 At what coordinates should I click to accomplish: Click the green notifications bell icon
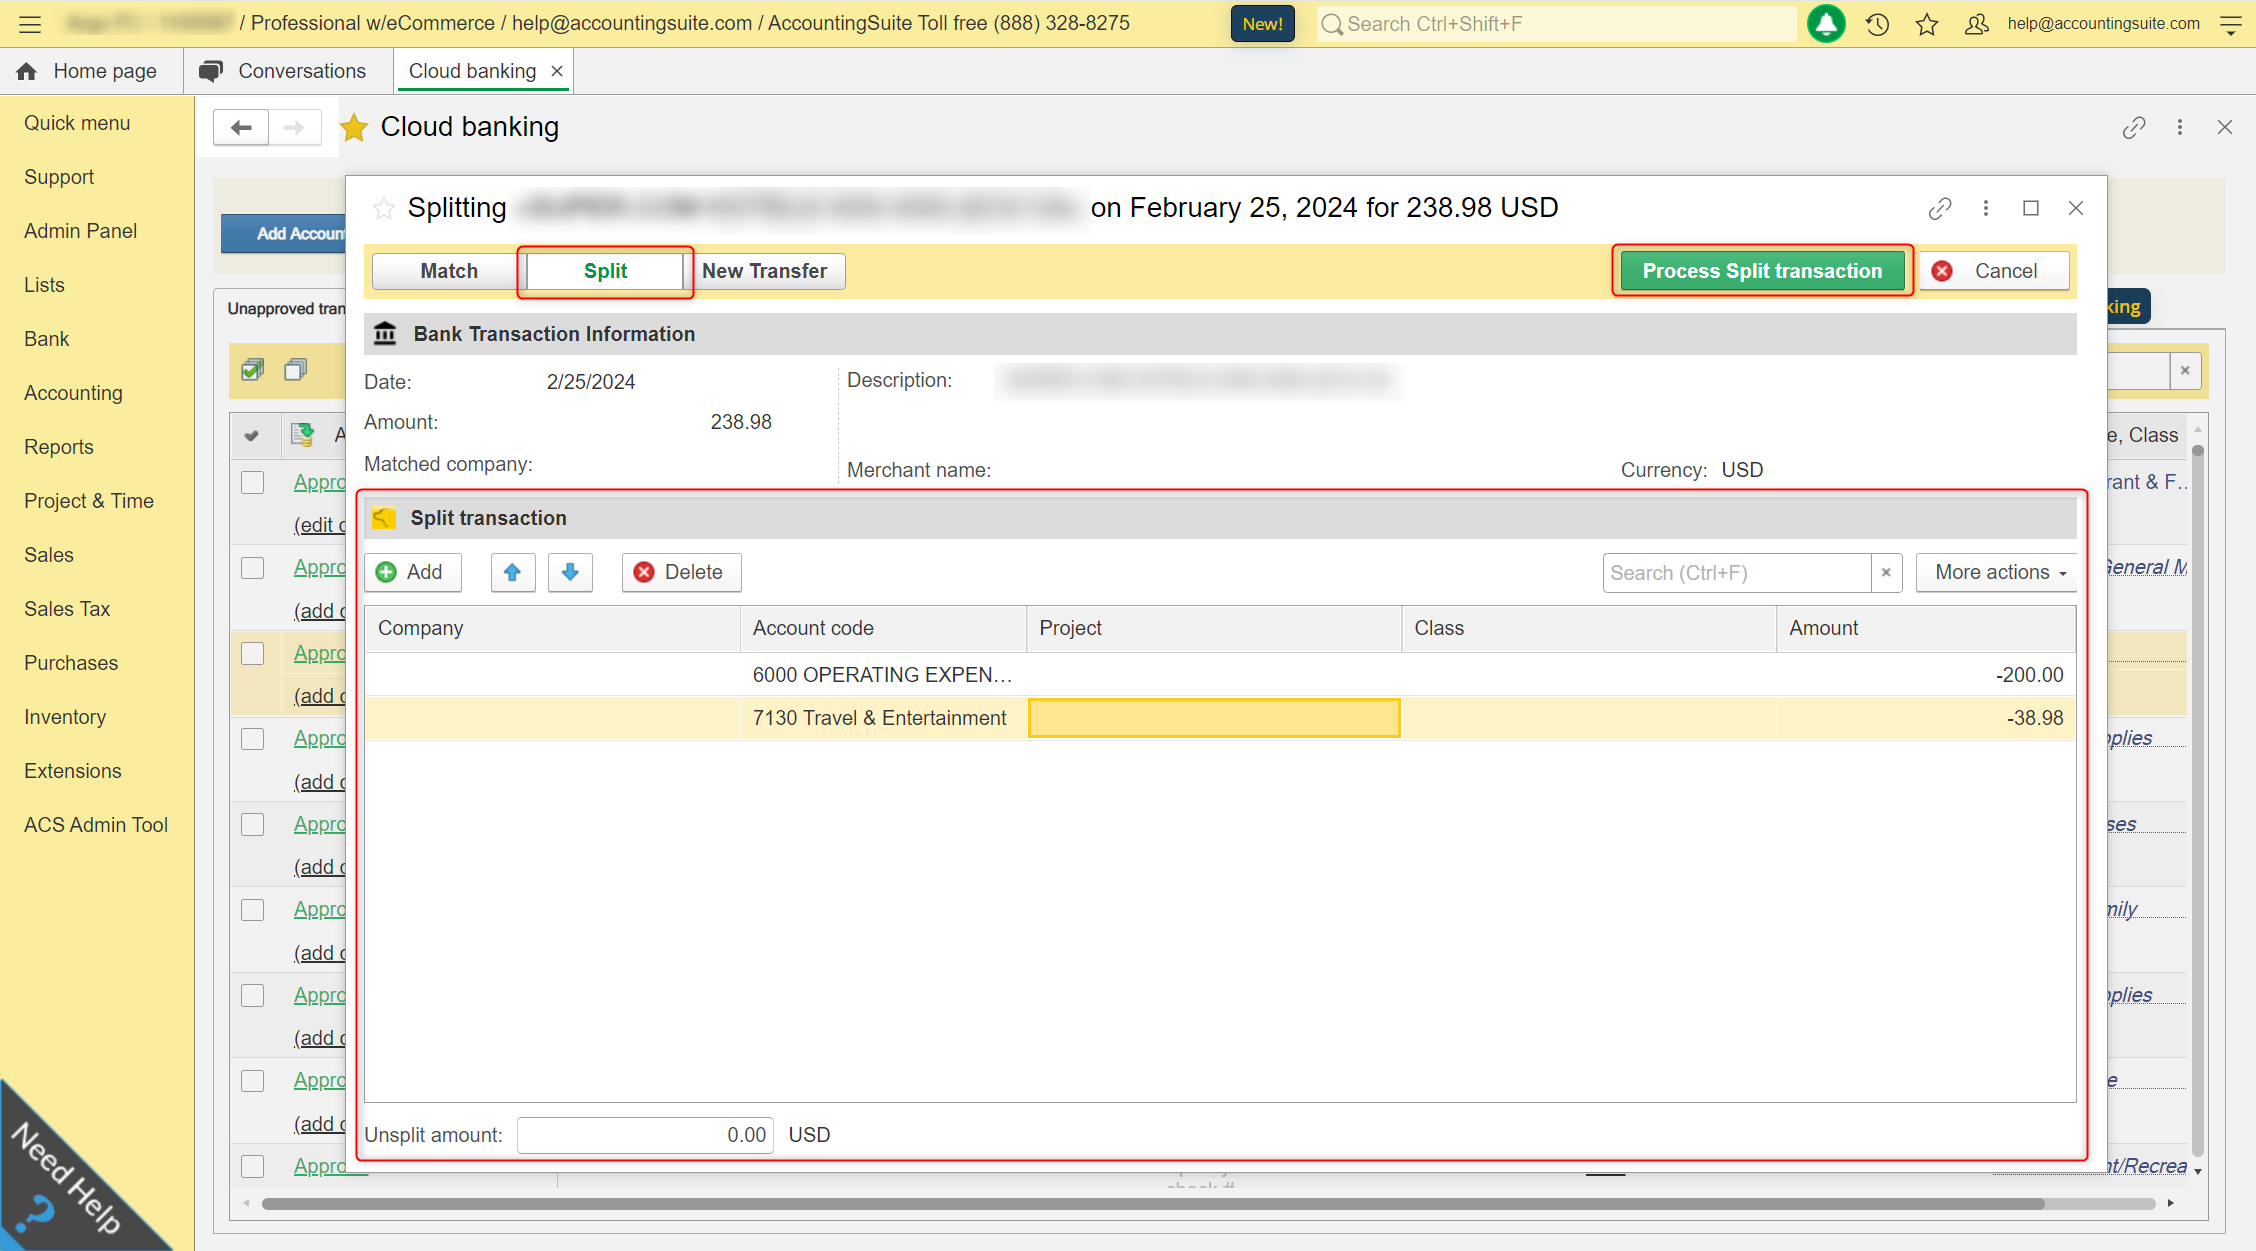pyautogui.click(x=1826, y=24)
